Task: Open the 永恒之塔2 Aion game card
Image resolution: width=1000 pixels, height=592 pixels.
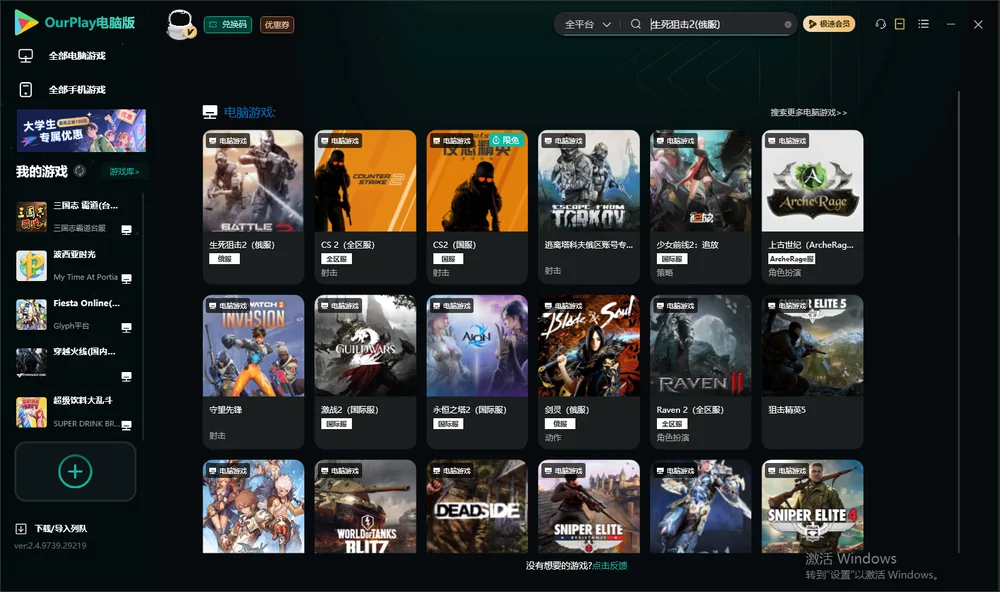Action: (477, 372)
